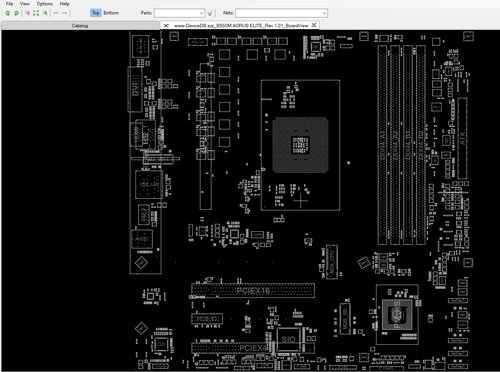Select the M2A_CPU M.2 connector

[x=332, y=262]
